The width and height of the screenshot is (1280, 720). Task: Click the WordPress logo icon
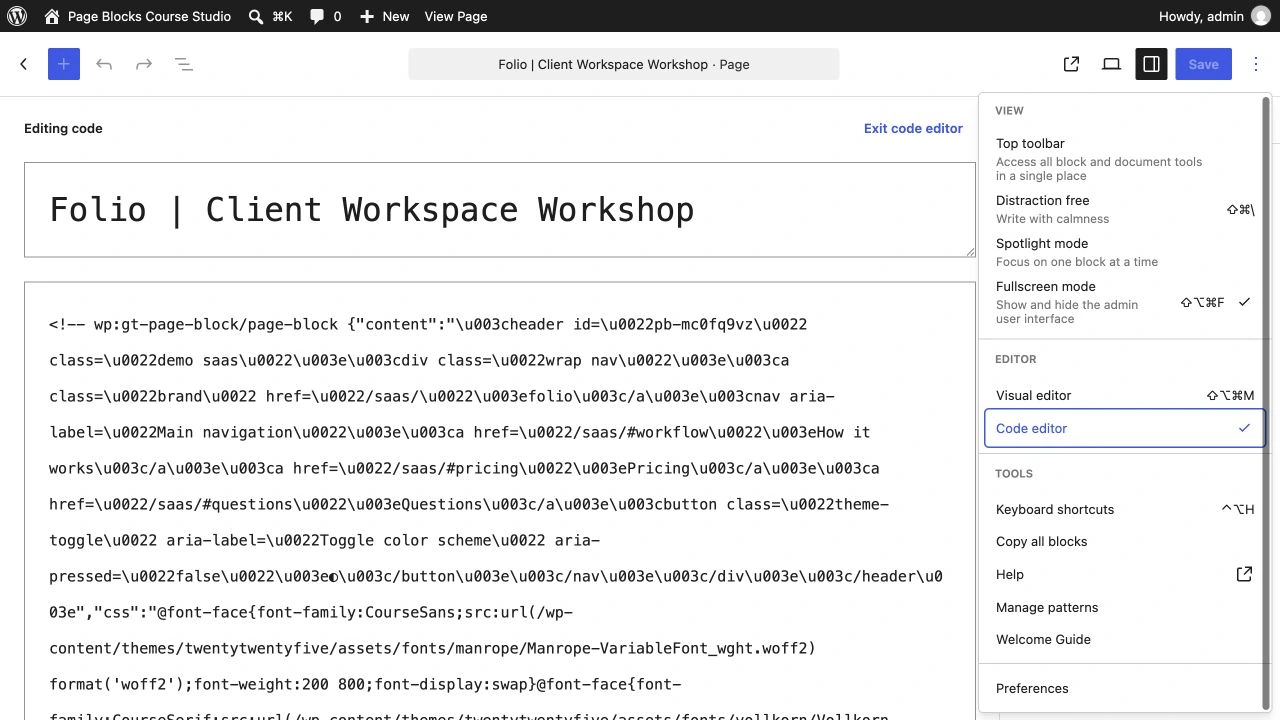[16, 16]
